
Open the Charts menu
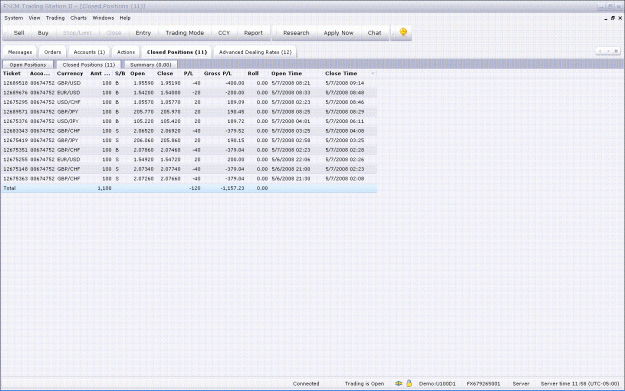coord(78,18)
